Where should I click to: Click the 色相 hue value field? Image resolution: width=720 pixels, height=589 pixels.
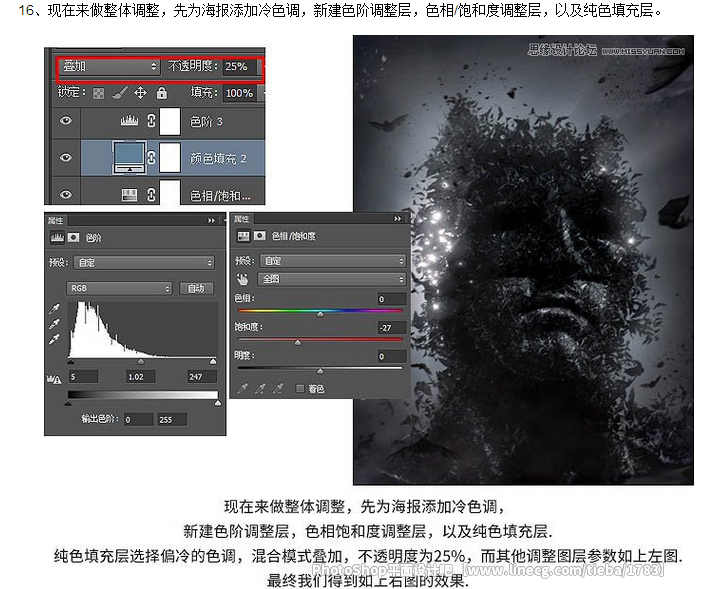(392, 299)
